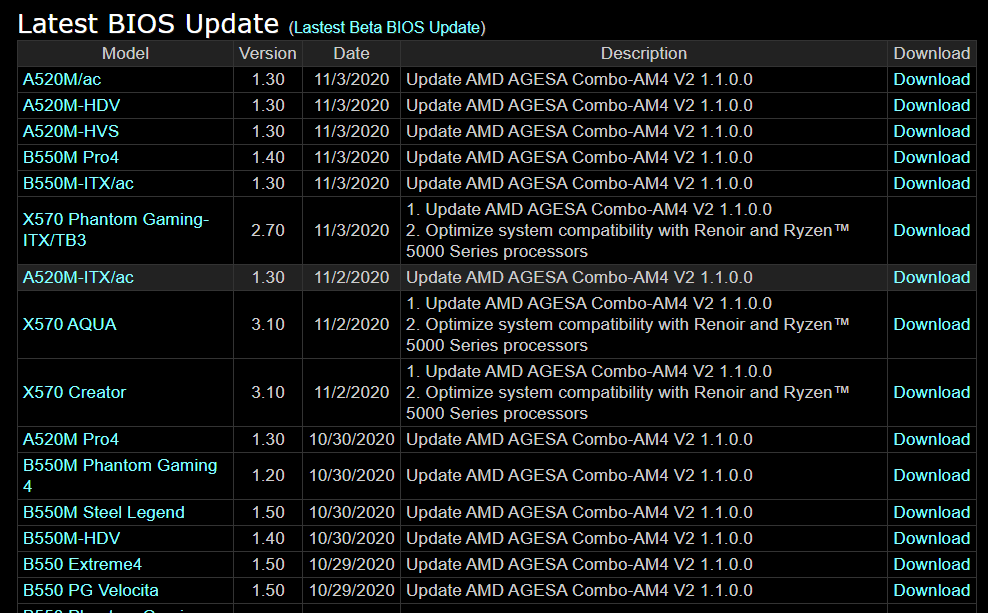This screenshot has width=988, height=613.
Task: Select version 2.70 cell for X570 Phantom Gaming
Action: click(268, 230)
